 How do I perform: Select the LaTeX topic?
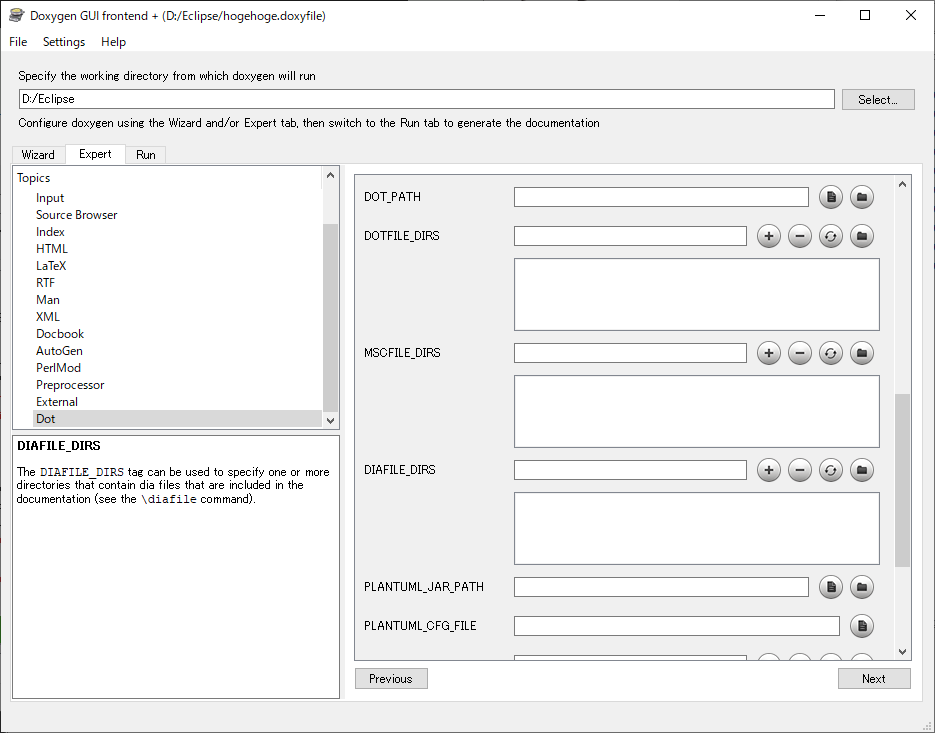(x=51, y=266)
